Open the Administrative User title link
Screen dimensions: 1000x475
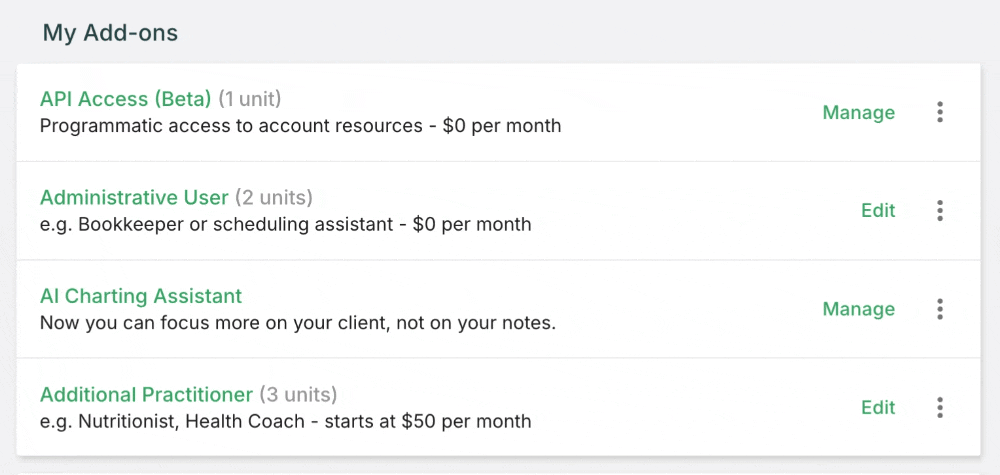[x=134, y=197]
